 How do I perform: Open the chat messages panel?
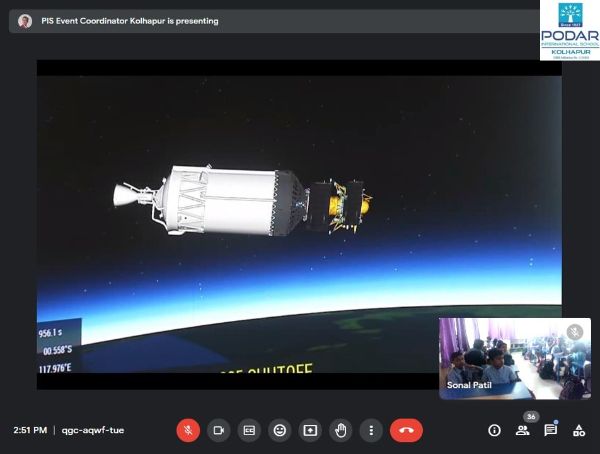(550, 430)
